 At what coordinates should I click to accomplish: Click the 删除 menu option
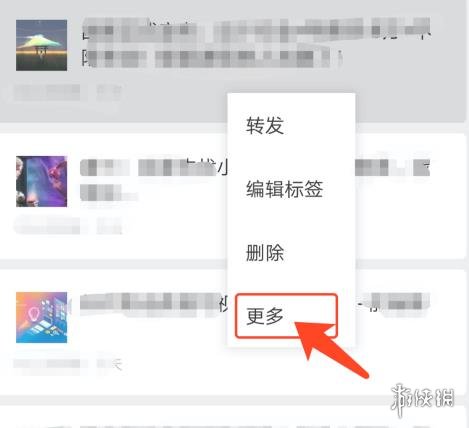pos(265,253)
